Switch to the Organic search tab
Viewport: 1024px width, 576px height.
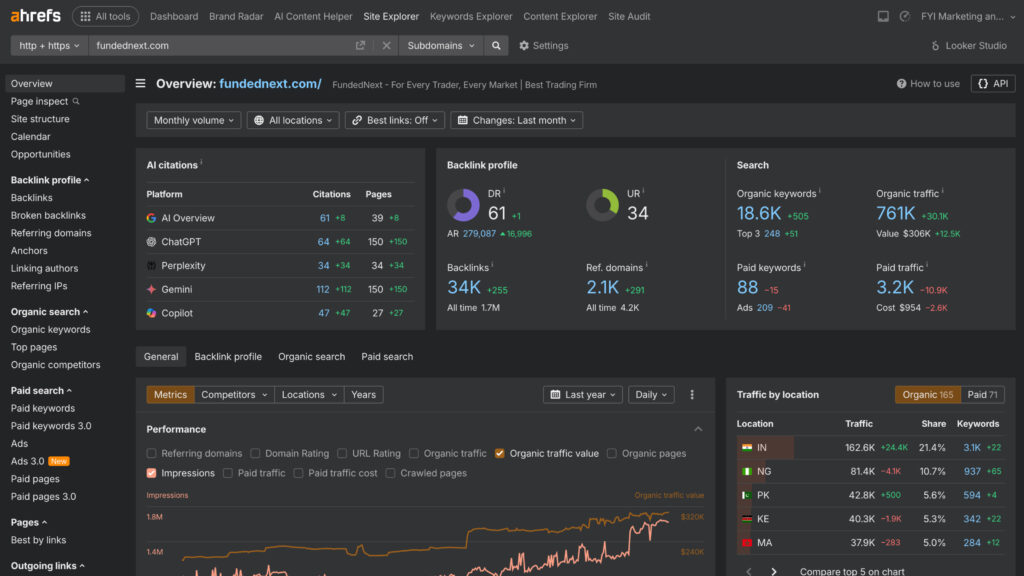point(312,357)
